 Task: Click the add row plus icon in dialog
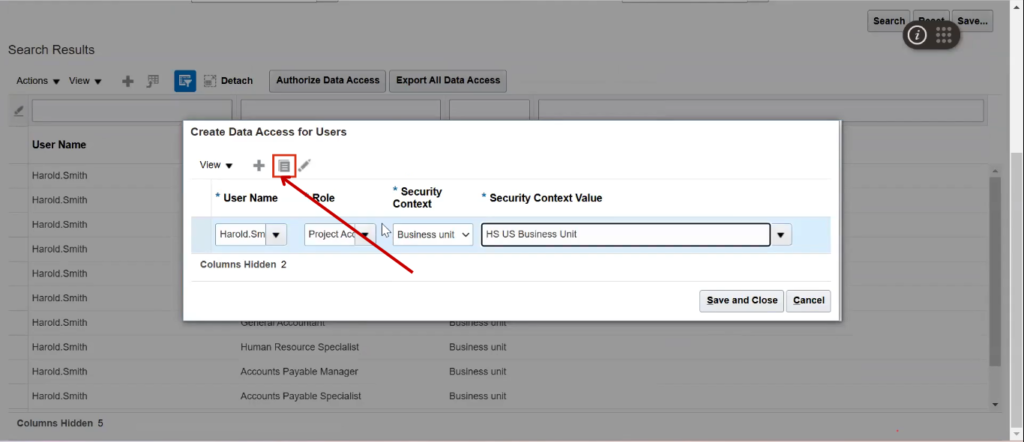(x=259, y=165)
